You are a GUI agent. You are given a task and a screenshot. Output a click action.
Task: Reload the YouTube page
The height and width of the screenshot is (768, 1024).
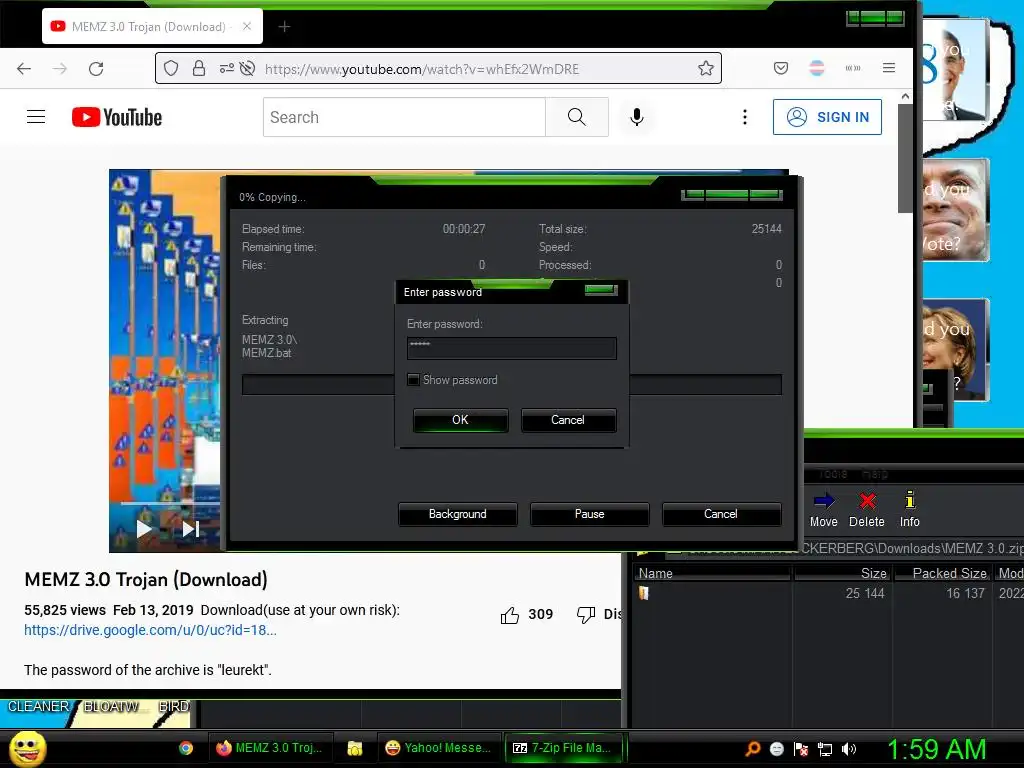coord(96,69)
